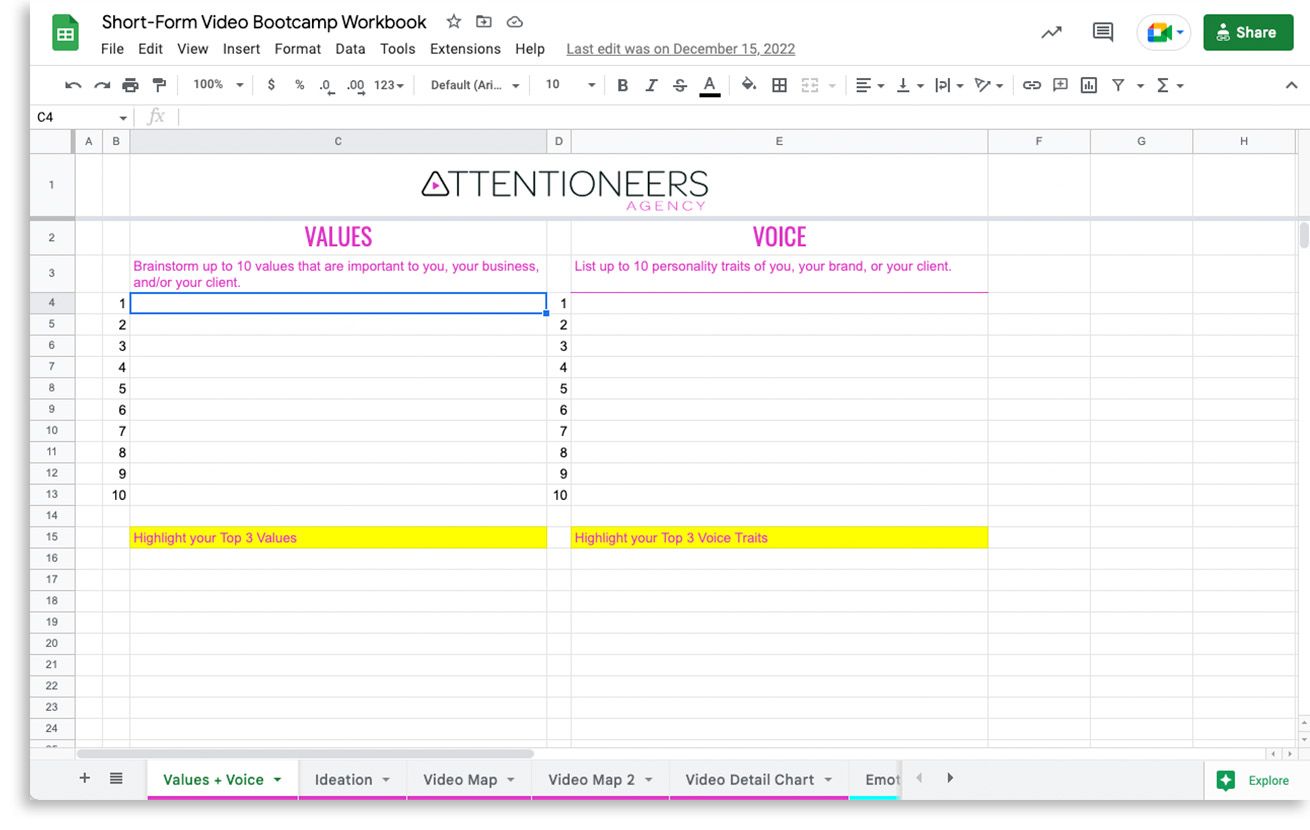Open the Functions sigma menu
This screenshot has height=830, width=1310.
pos(1169,86)
